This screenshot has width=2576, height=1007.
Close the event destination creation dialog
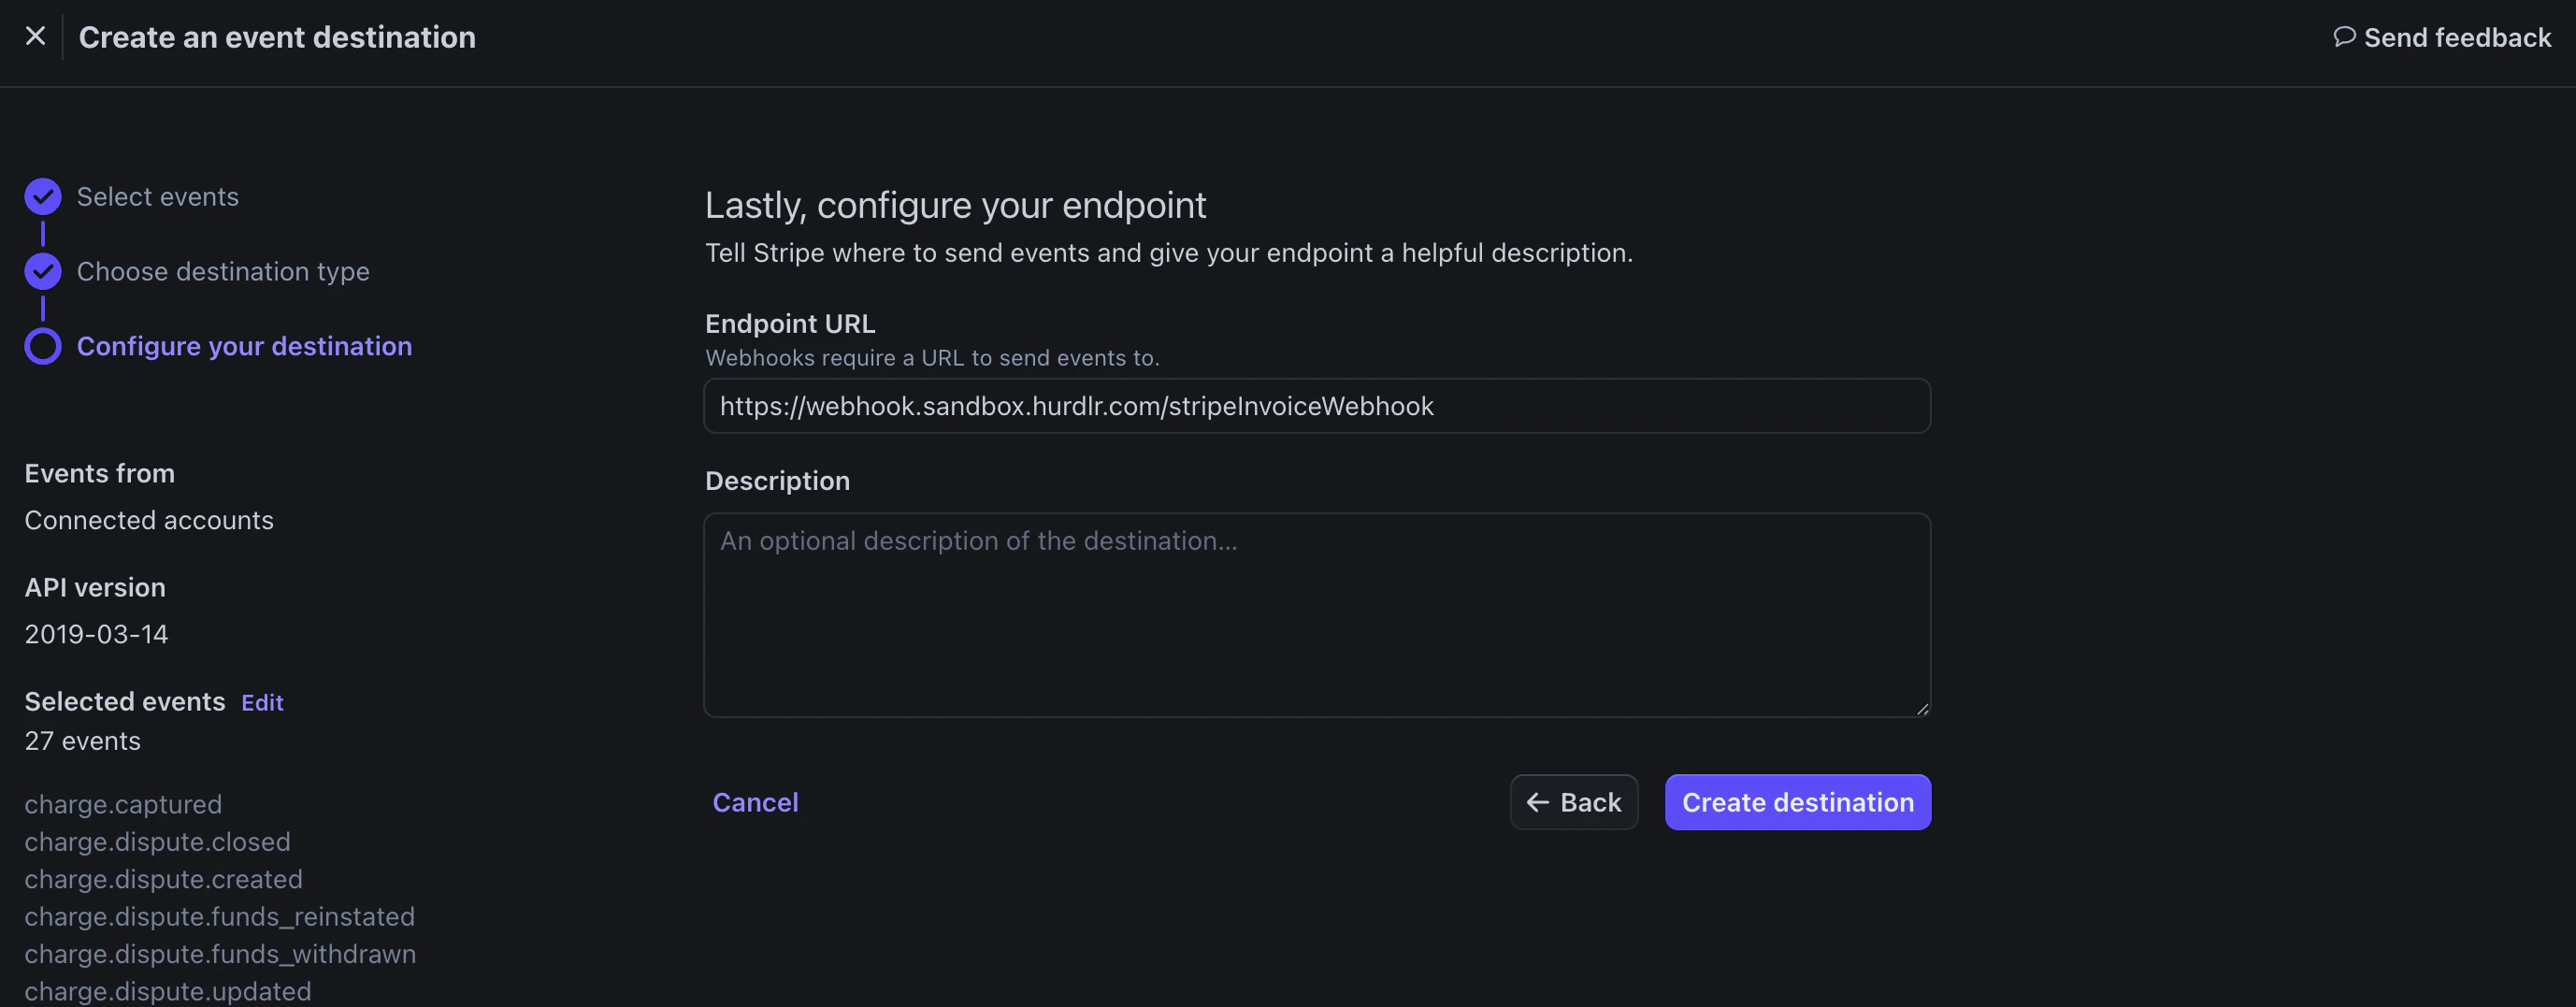(x=36, y=36)
